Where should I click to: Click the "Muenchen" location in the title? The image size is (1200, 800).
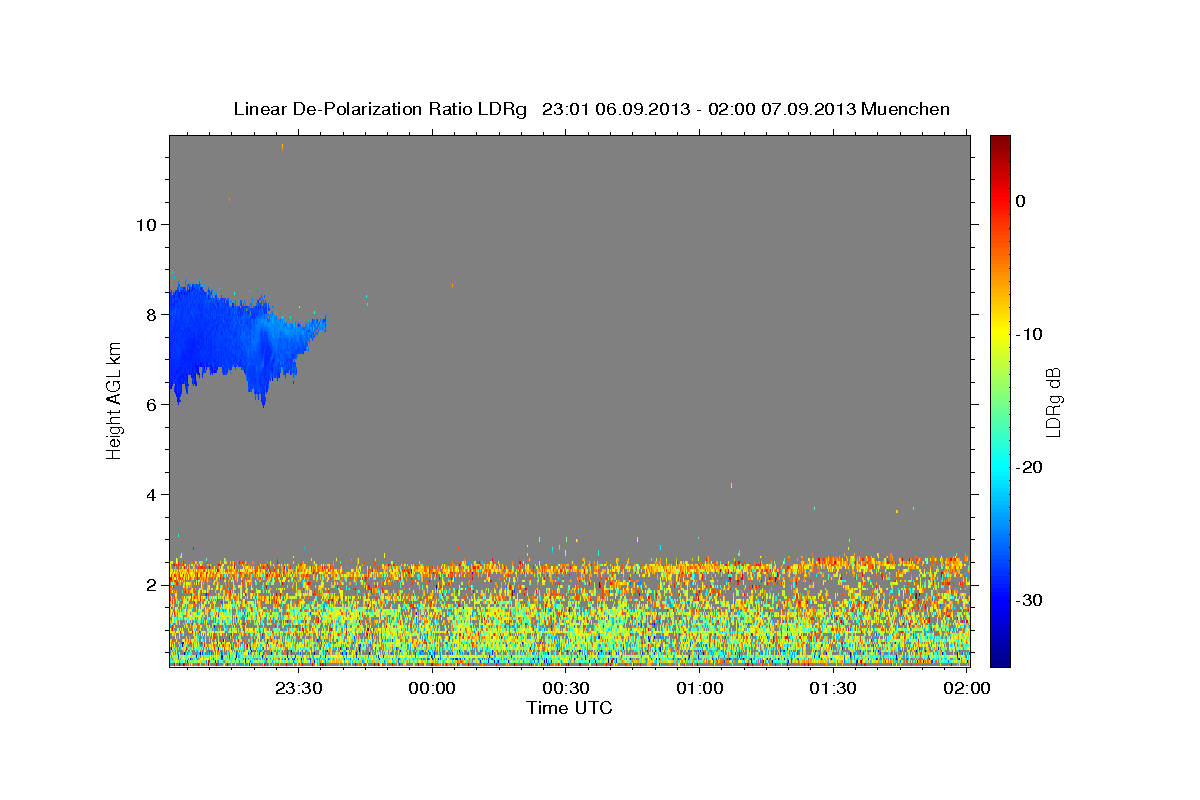point(906,109)
